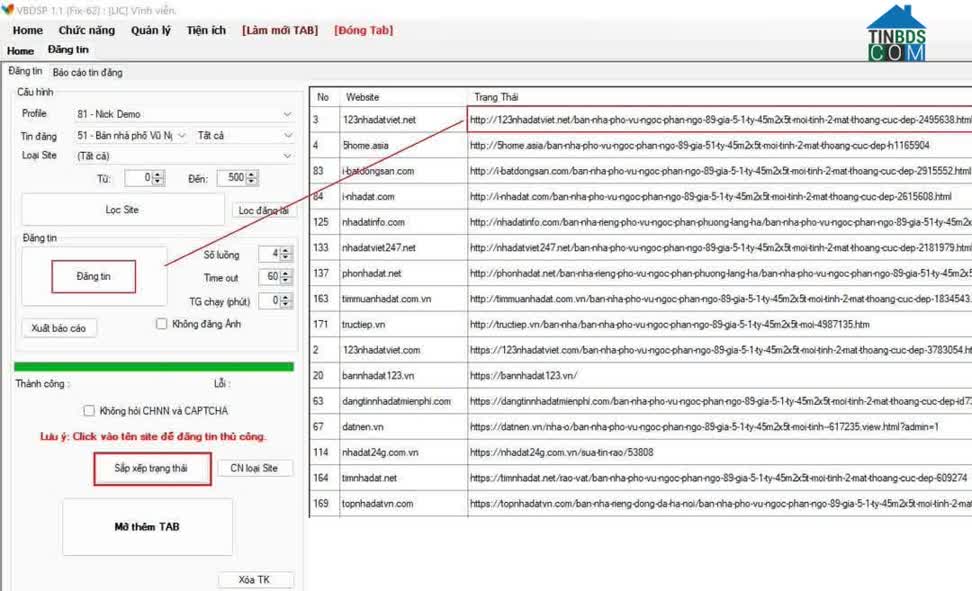This screenshot has width=972, height=591.
Task: Click the Từ value field showing 0
Action: [x=138, y=178]
